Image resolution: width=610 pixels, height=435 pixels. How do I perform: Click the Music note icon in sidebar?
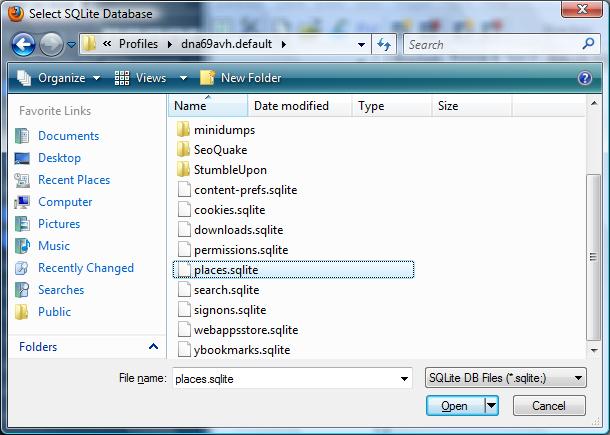(x=22, y=246)
